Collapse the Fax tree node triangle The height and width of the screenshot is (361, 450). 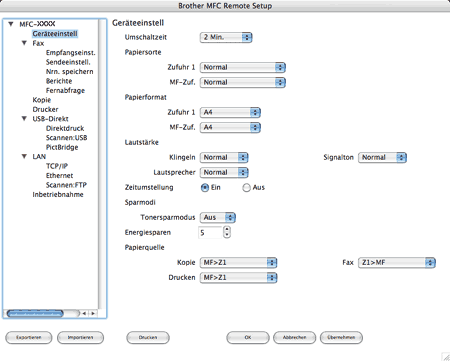24,43
